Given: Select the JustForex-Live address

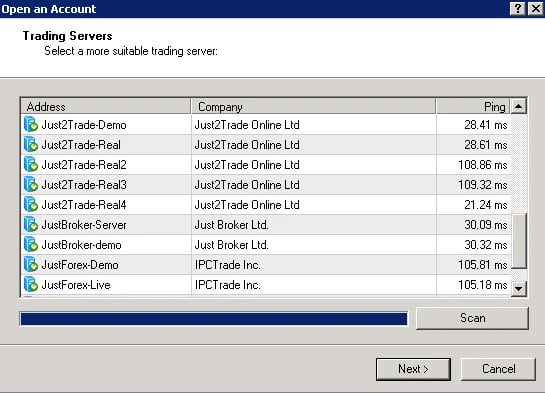Looking at the screenshot, I should pos(76,285).
